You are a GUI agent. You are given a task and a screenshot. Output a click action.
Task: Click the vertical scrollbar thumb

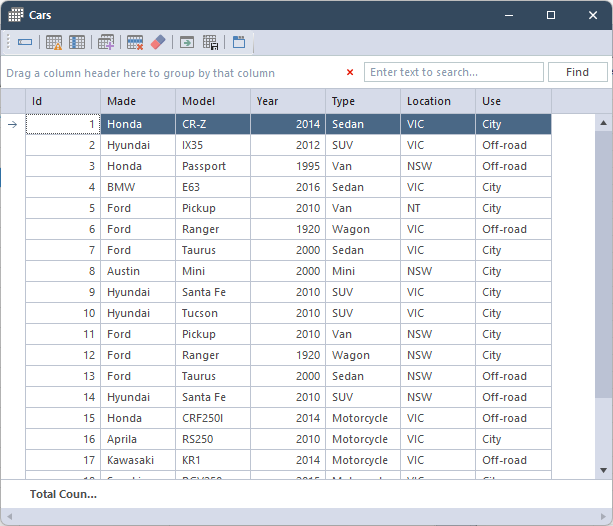click(603, 265)
